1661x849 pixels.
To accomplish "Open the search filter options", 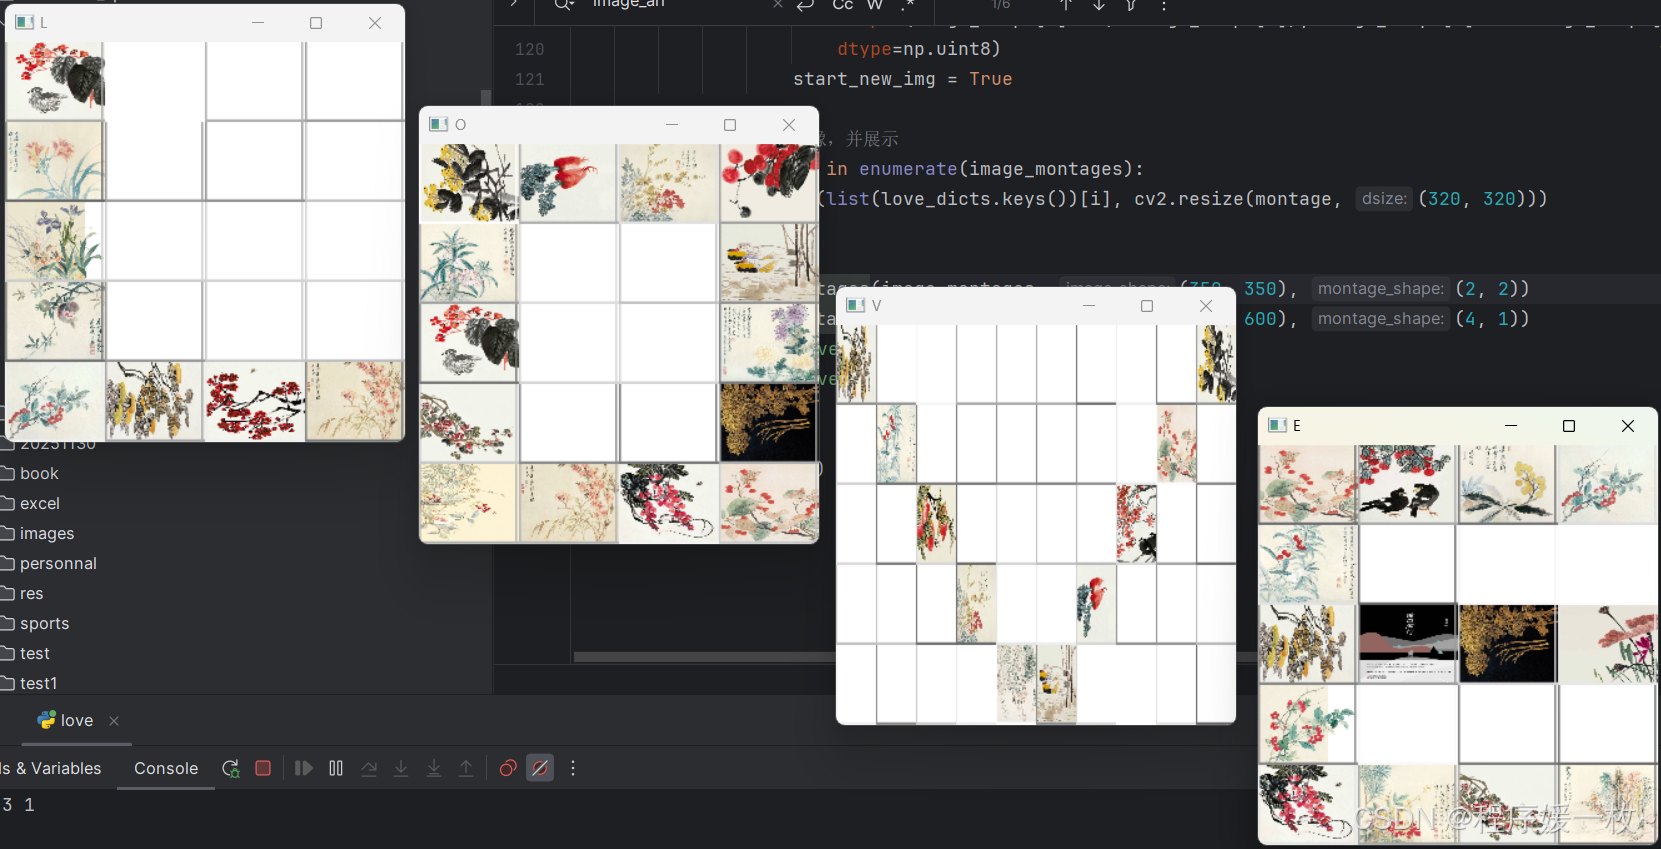I will click(x=1131, y=5).
